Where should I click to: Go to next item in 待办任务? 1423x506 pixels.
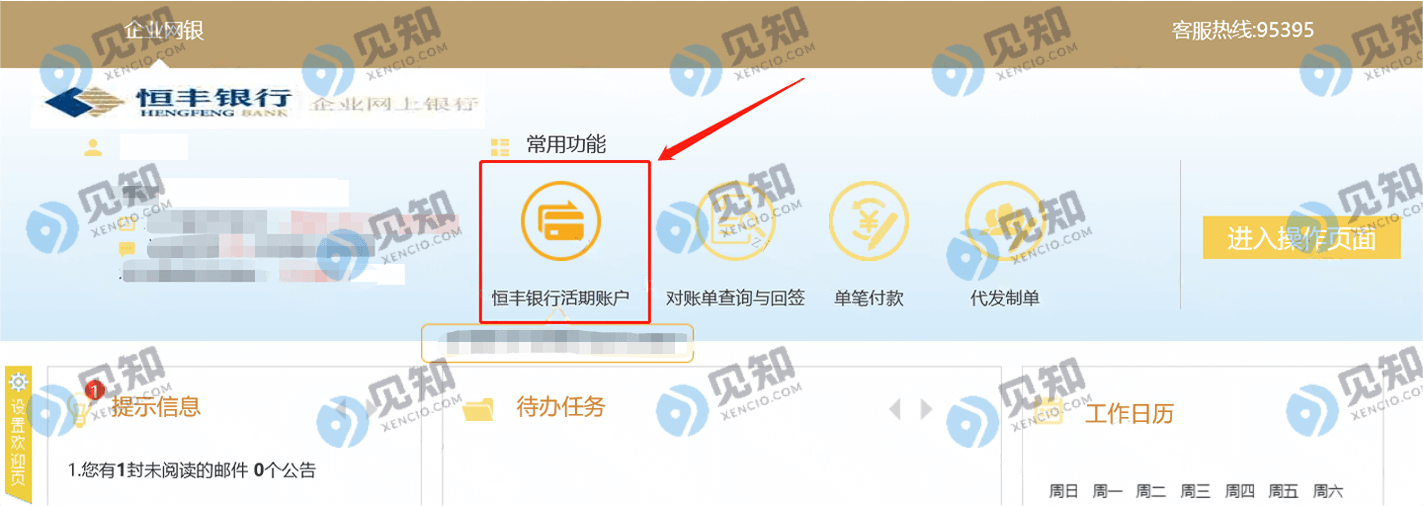coord(926,409)
